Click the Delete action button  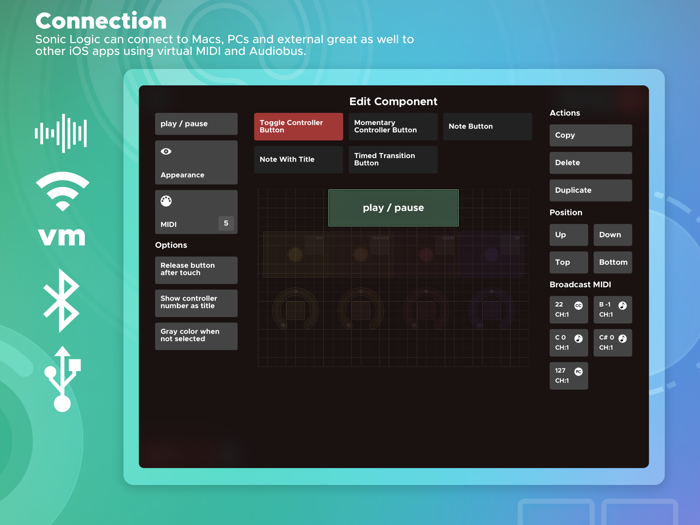[x=591, y=162]
